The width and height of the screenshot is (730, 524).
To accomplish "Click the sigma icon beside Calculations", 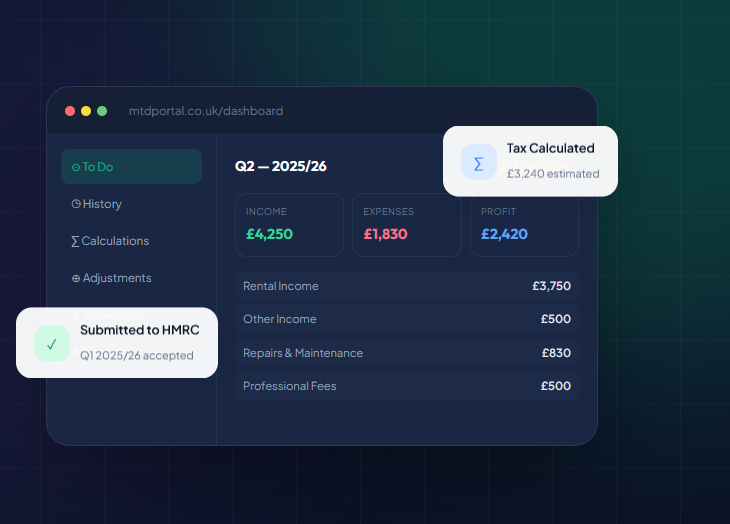I will click(x=75, y=241).
